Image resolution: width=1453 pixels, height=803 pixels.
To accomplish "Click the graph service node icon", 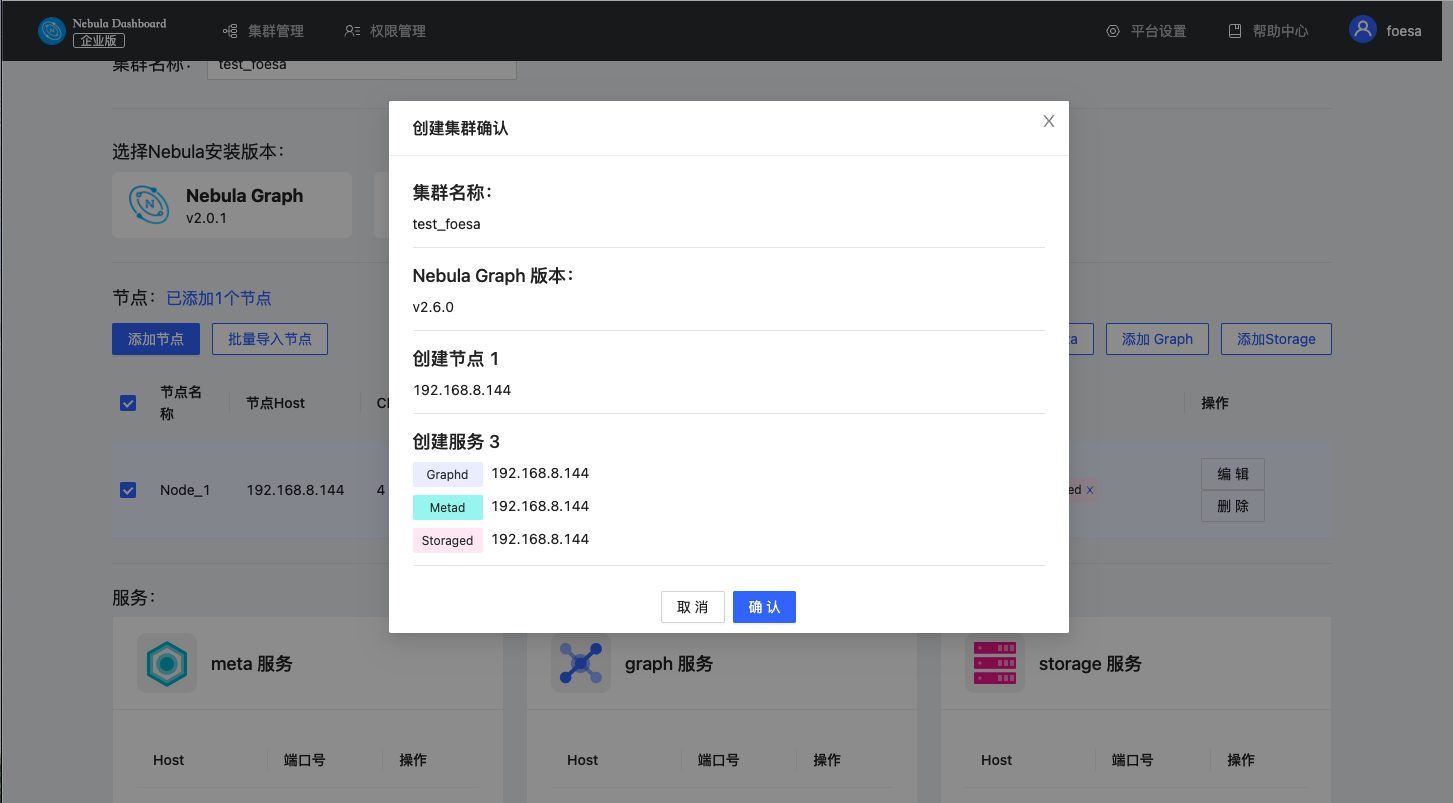I will [x=580, y=663].
